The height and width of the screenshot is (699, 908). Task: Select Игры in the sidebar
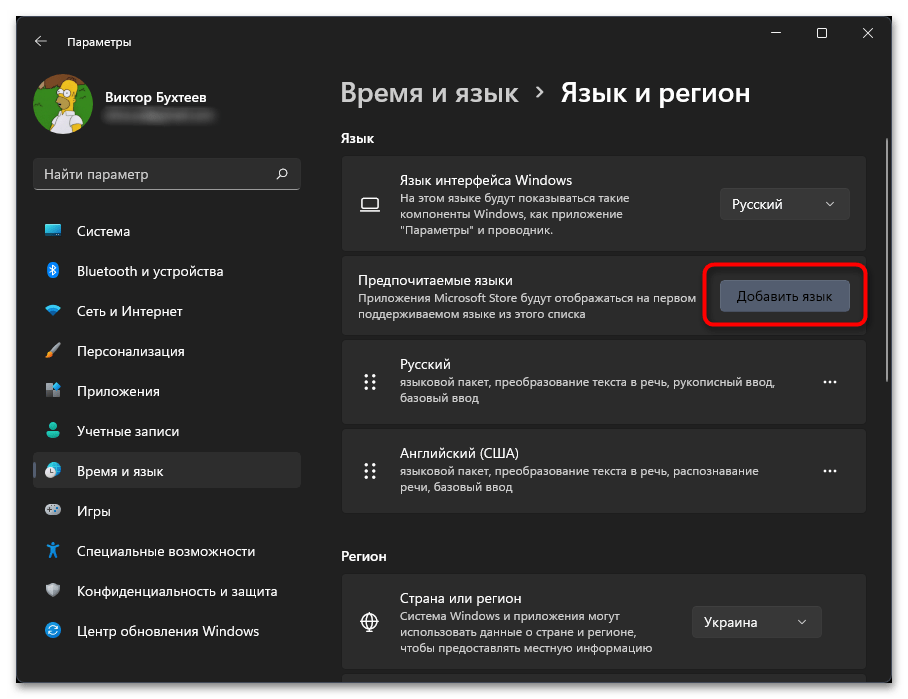[x=167, y=510]
